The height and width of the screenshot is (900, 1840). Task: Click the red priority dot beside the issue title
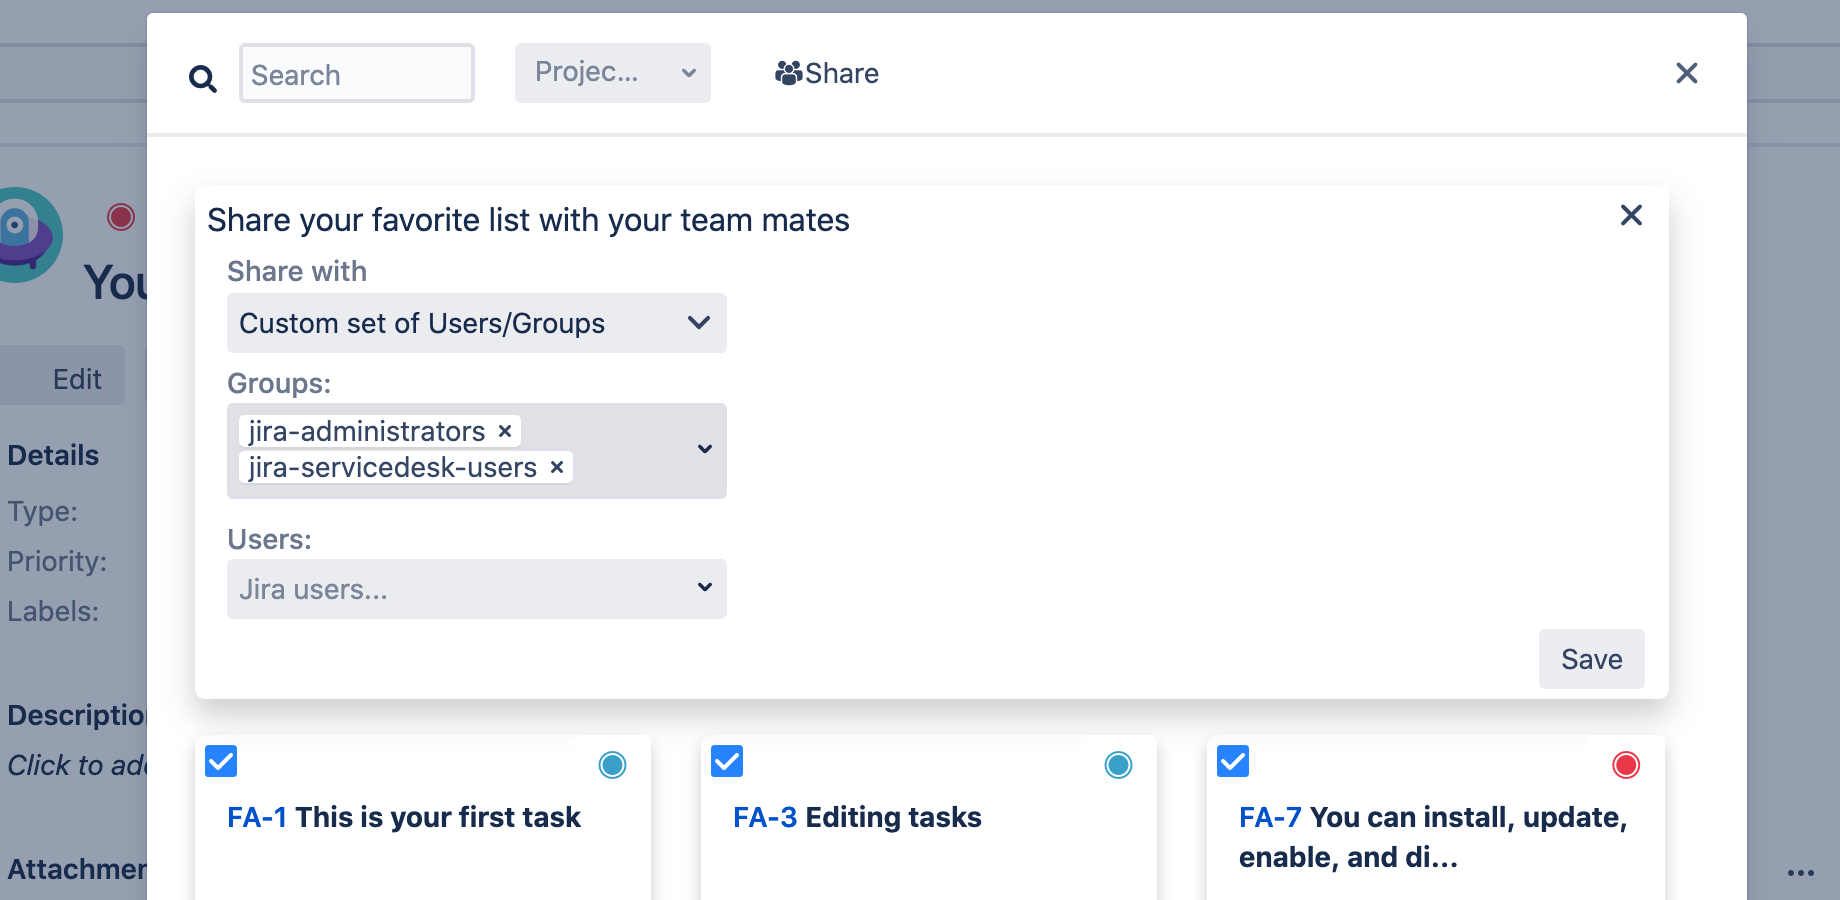[120, 216]
